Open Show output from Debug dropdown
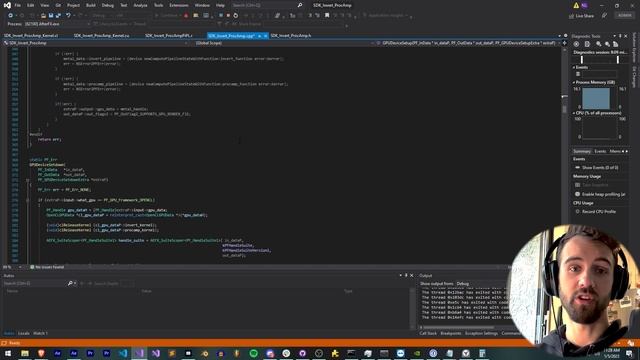Image resolution: width=640 pixels, height=360 pixels. click(482, 284)
